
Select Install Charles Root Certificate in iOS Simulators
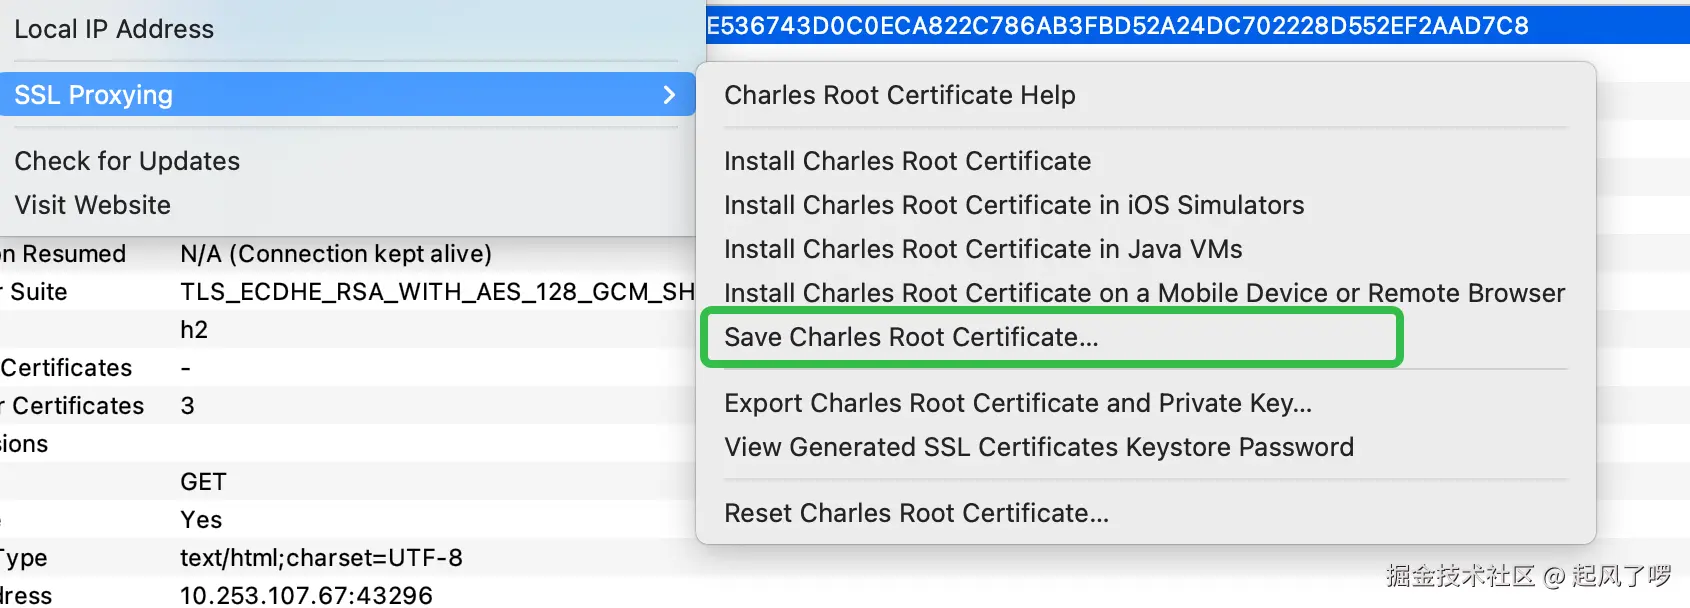click(x=1014, y=205)
